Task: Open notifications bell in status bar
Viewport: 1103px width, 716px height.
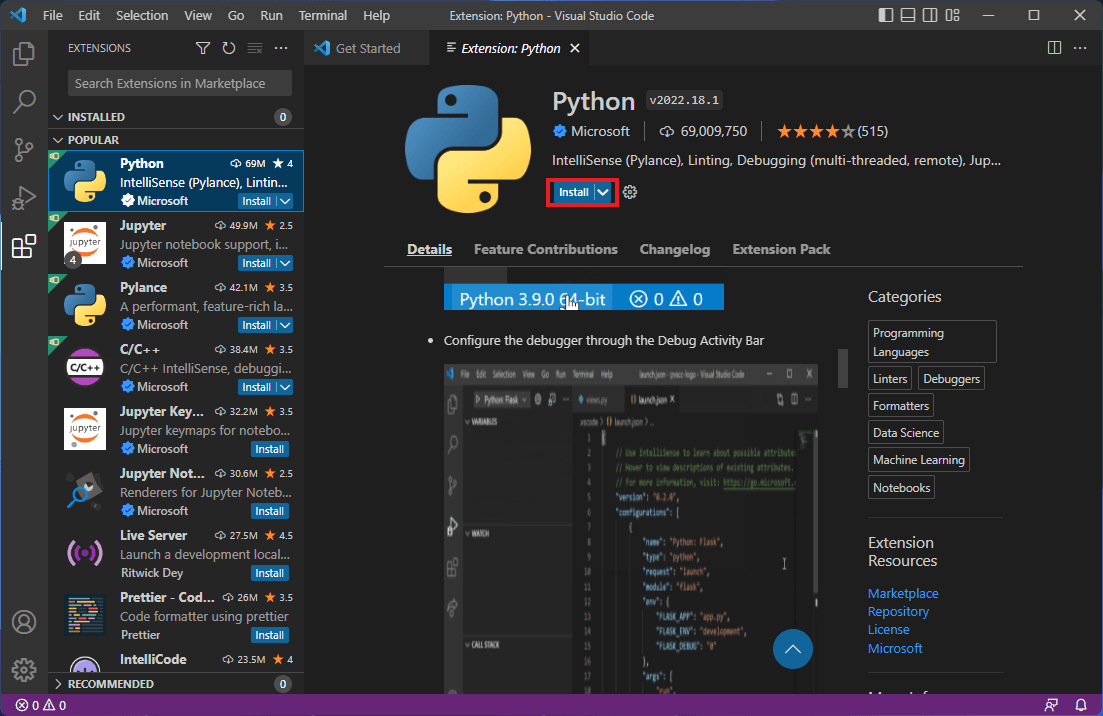Action: point(1081,705)
